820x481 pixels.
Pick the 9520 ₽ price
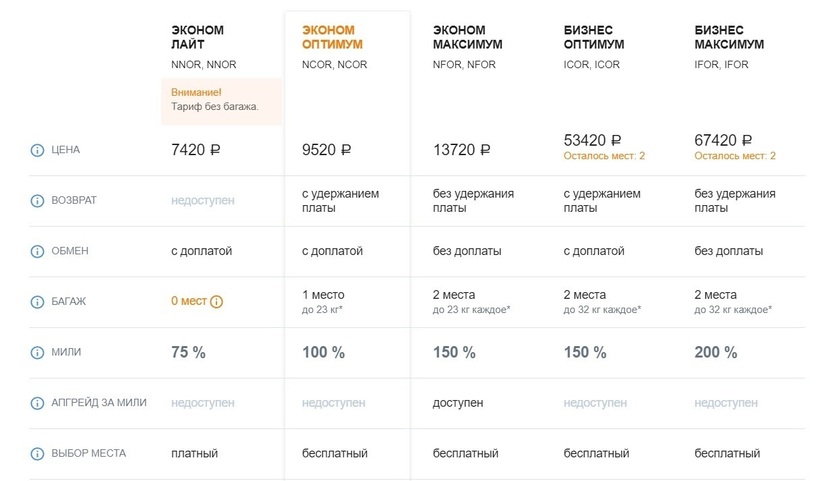click(x=327, y=151)
